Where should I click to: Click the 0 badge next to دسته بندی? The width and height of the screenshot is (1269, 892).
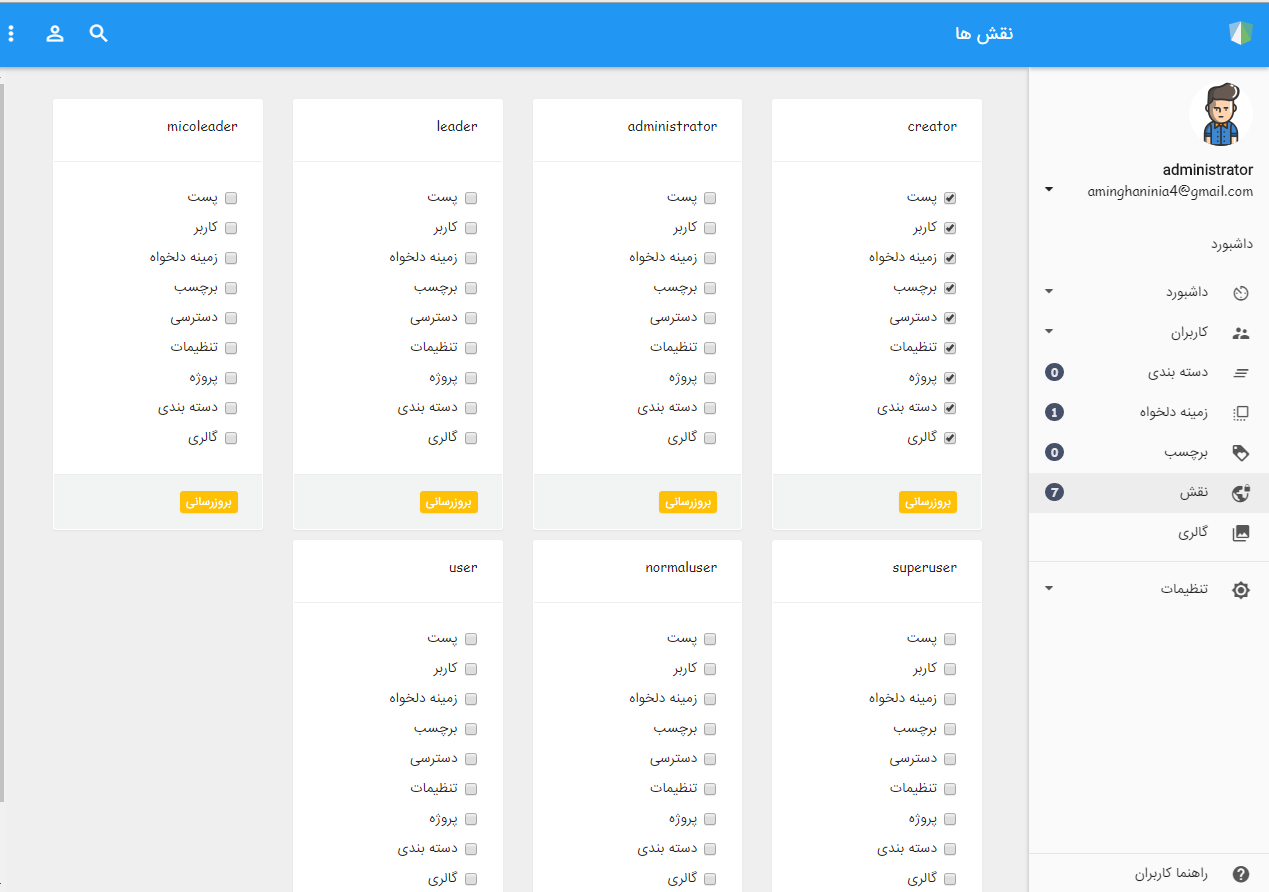1054,372
